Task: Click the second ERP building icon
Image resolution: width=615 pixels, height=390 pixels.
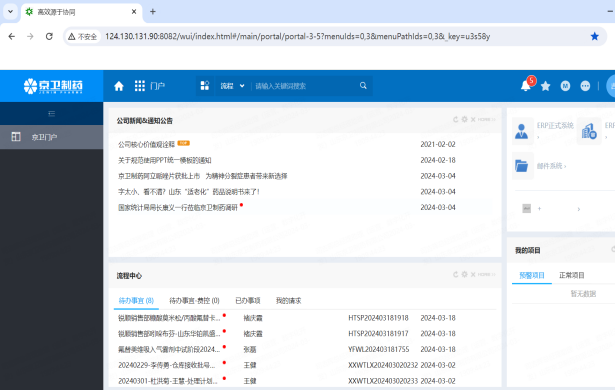Action: click(x=589, y=131)
